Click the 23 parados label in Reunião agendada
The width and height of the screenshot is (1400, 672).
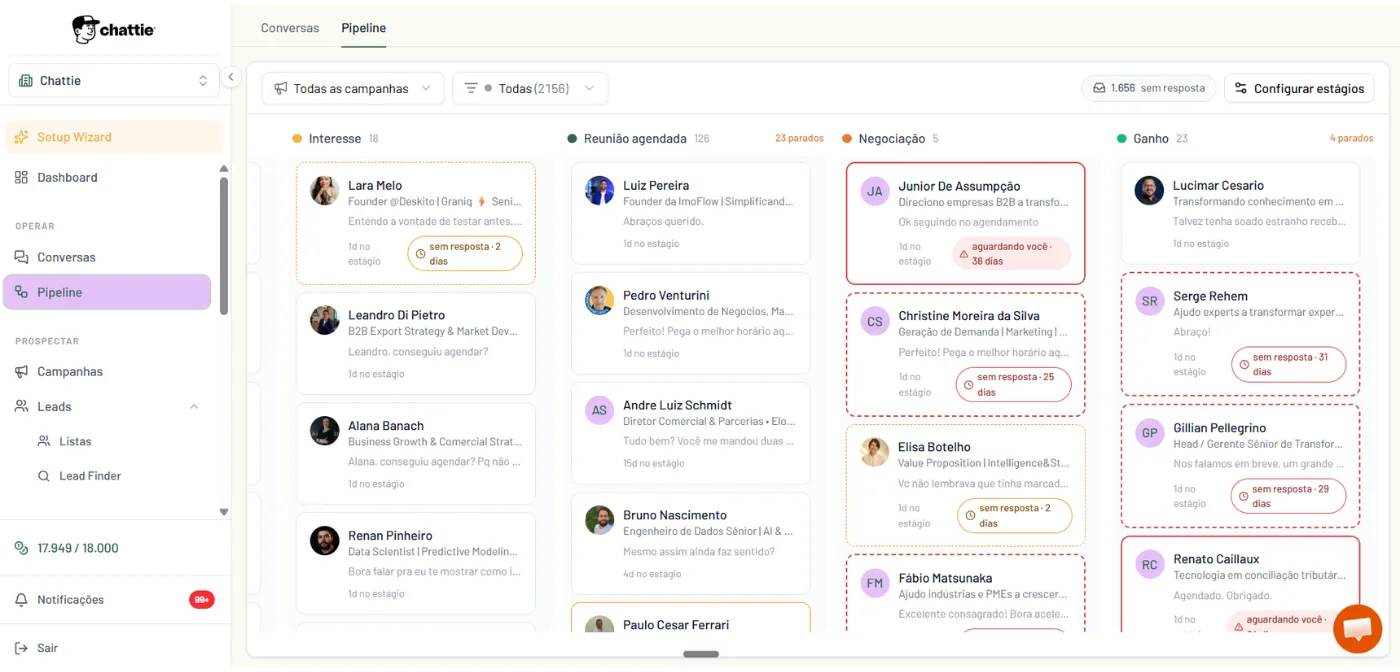click(x=799, y=138)
